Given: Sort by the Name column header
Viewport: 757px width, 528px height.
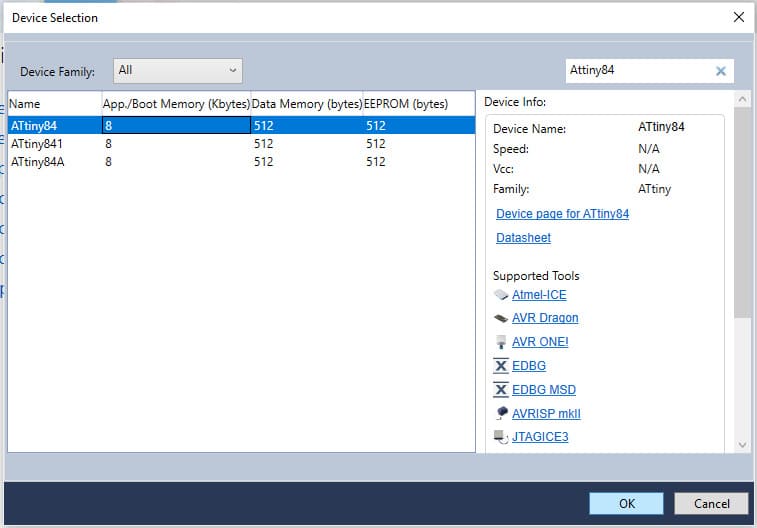Looking at the screenshot, I should pos(55,104).
